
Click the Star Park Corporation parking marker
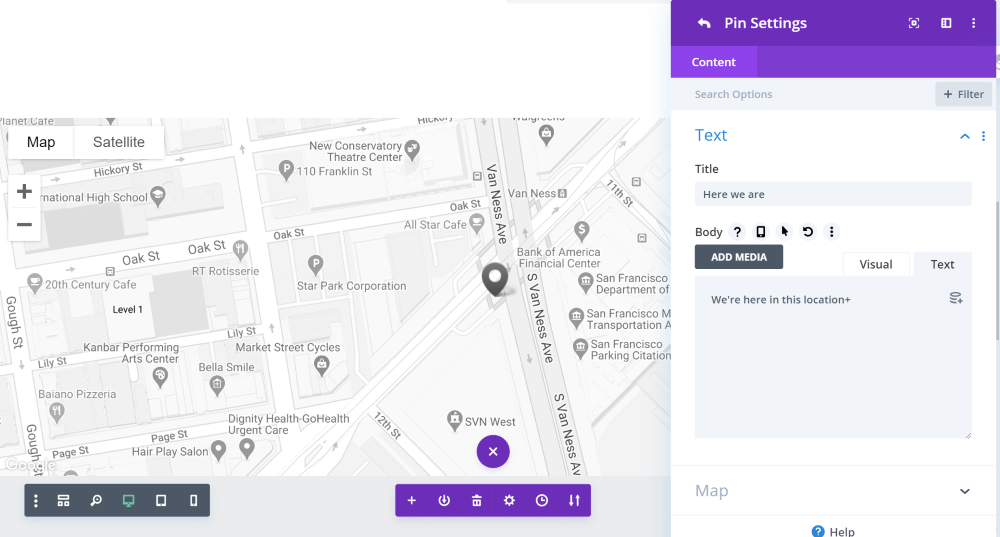click(315, 264)
